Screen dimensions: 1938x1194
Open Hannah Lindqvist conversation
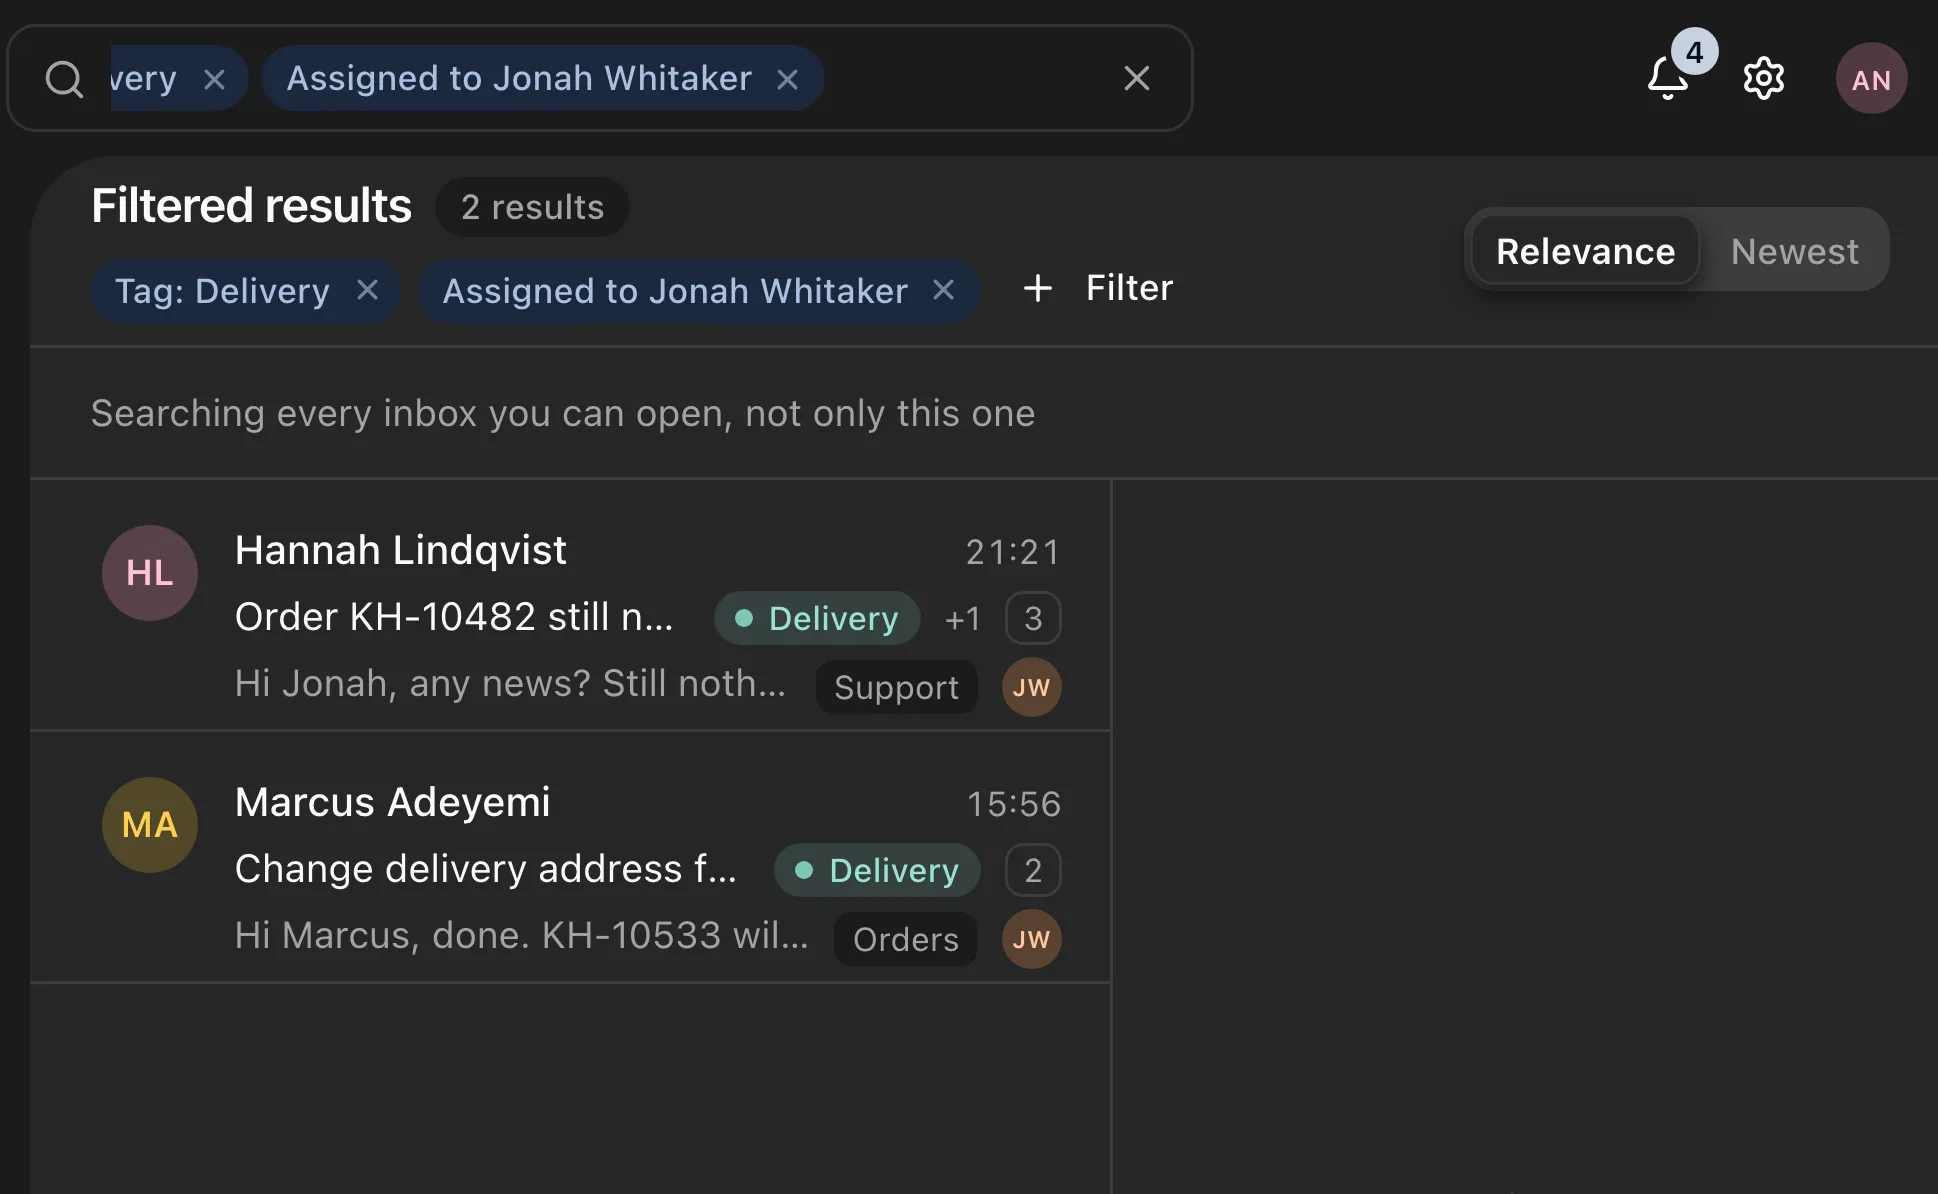(x=570, y=605)
